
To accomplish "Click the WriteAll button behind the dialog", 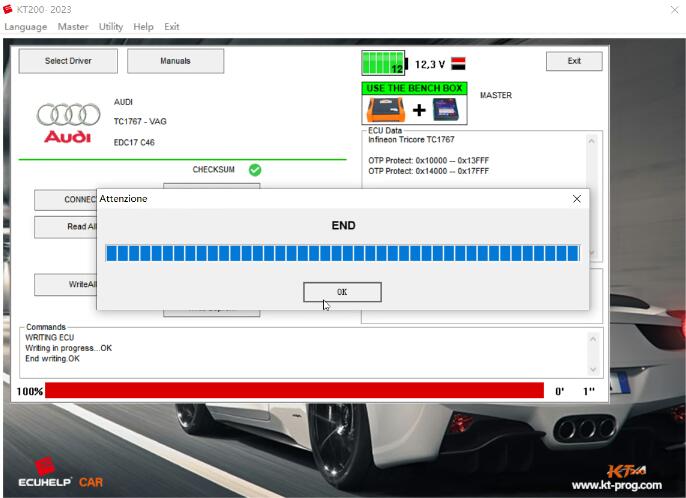I will [x=66, y=284].
